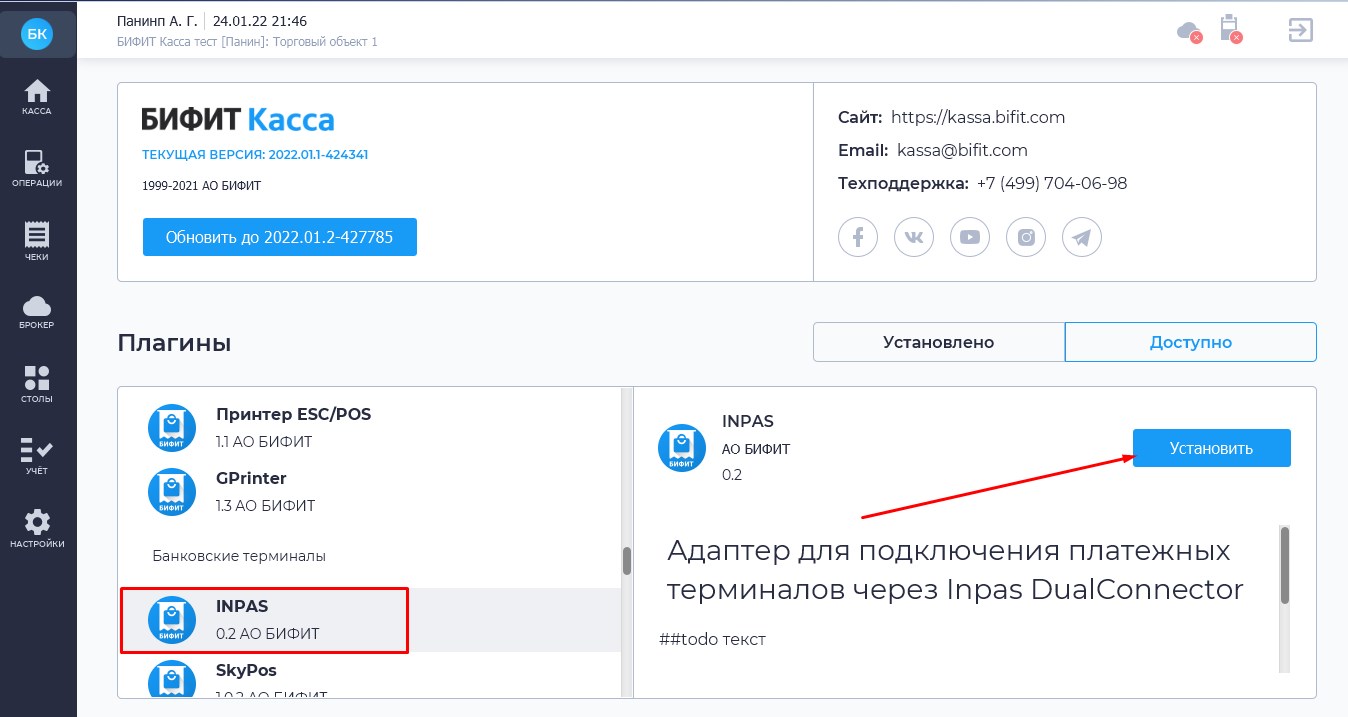The image size is (1348, 717).
Task: Click Обновить до 2022.01.2-427785 button
Action: point(280,237)
